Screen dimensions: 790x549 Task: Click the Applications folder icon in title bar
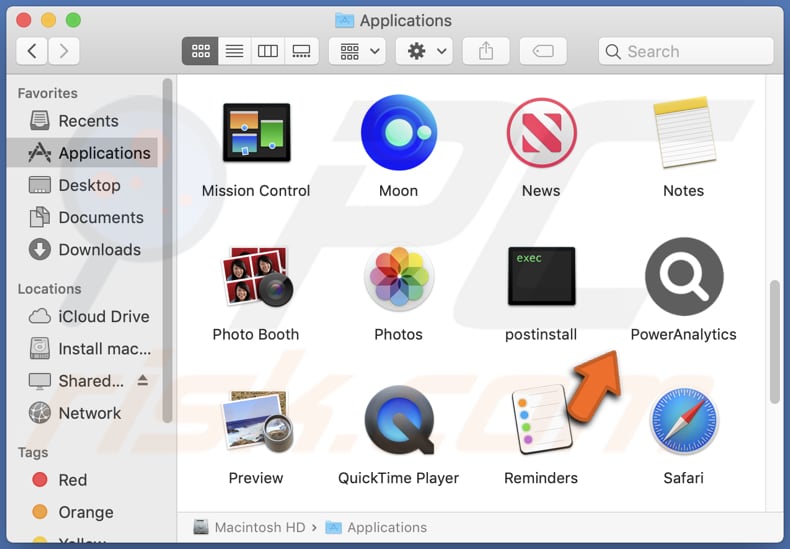345,20
